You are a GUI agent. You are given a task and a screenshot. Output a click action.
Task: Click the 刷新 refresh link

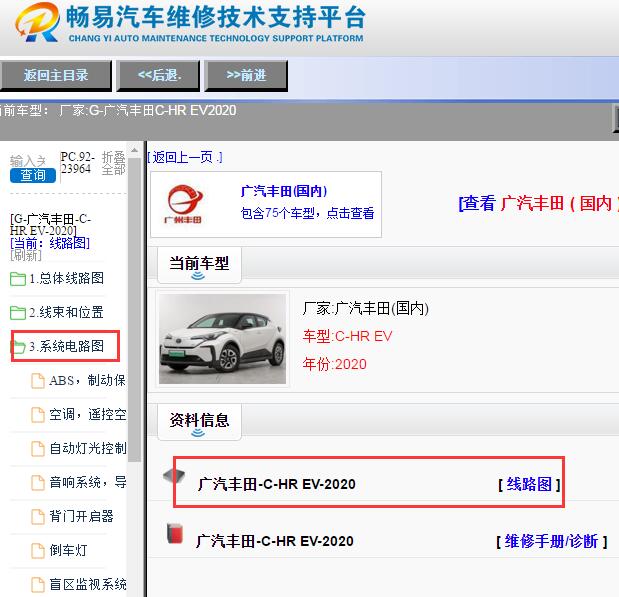[x=26, y=255]
